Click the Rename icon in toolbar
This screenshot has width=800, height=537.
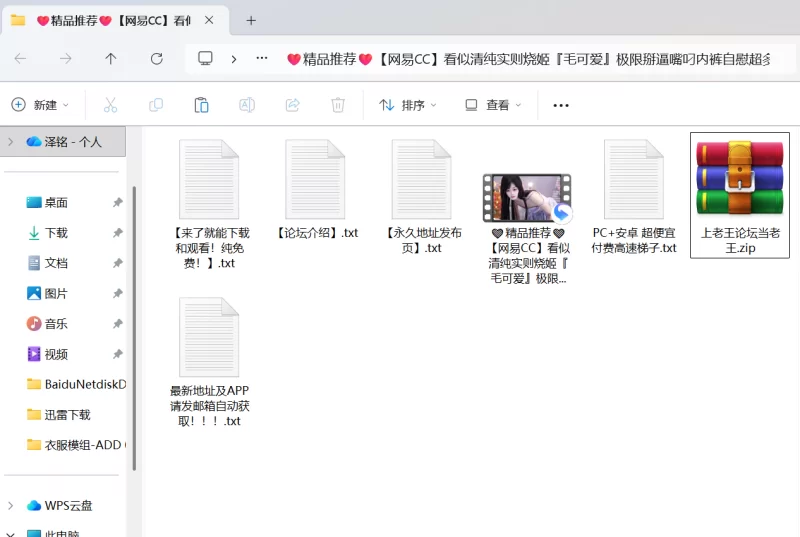click(247, 105)
